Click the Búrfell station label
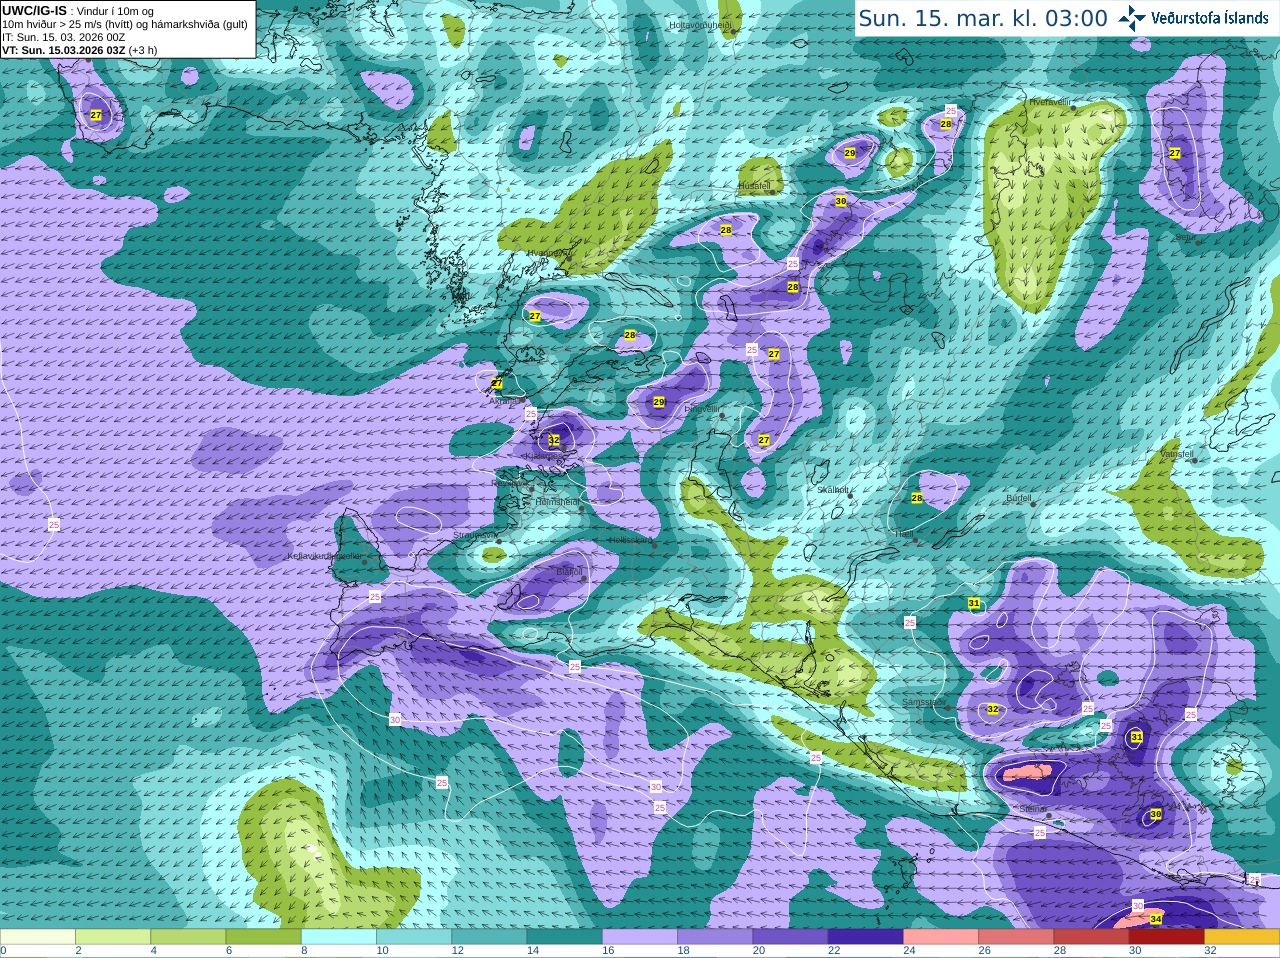This screenshot has height=958, width=1280. click(1018, 497)
